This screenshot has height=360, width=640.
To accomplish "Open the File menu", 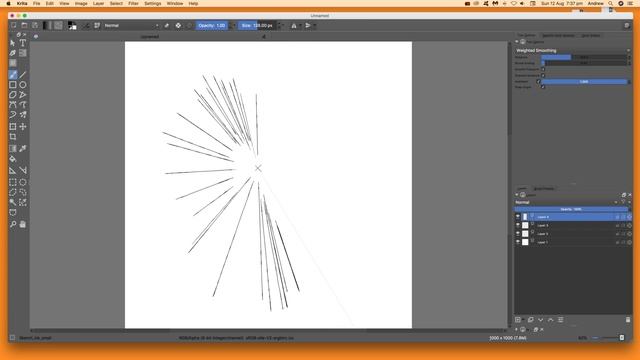I will (36, 3).
